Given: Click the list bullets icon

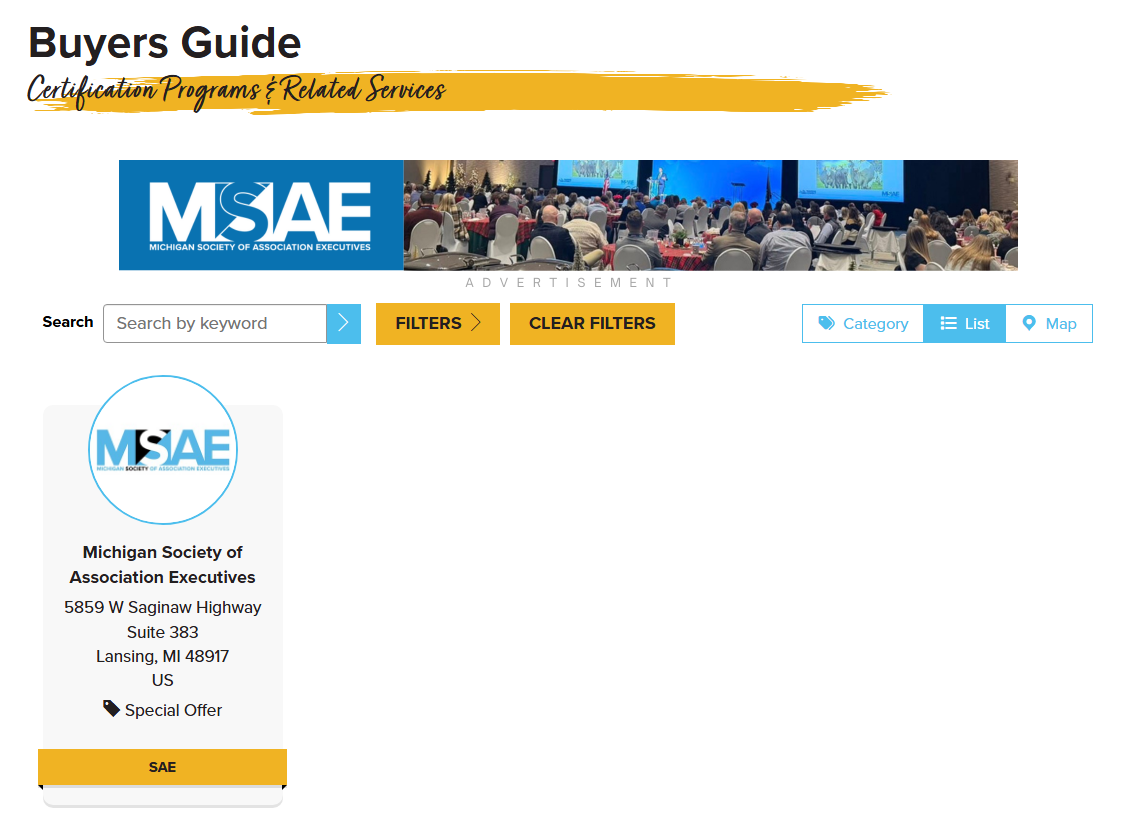Looking at the screenshot, I should pos(948,323).
